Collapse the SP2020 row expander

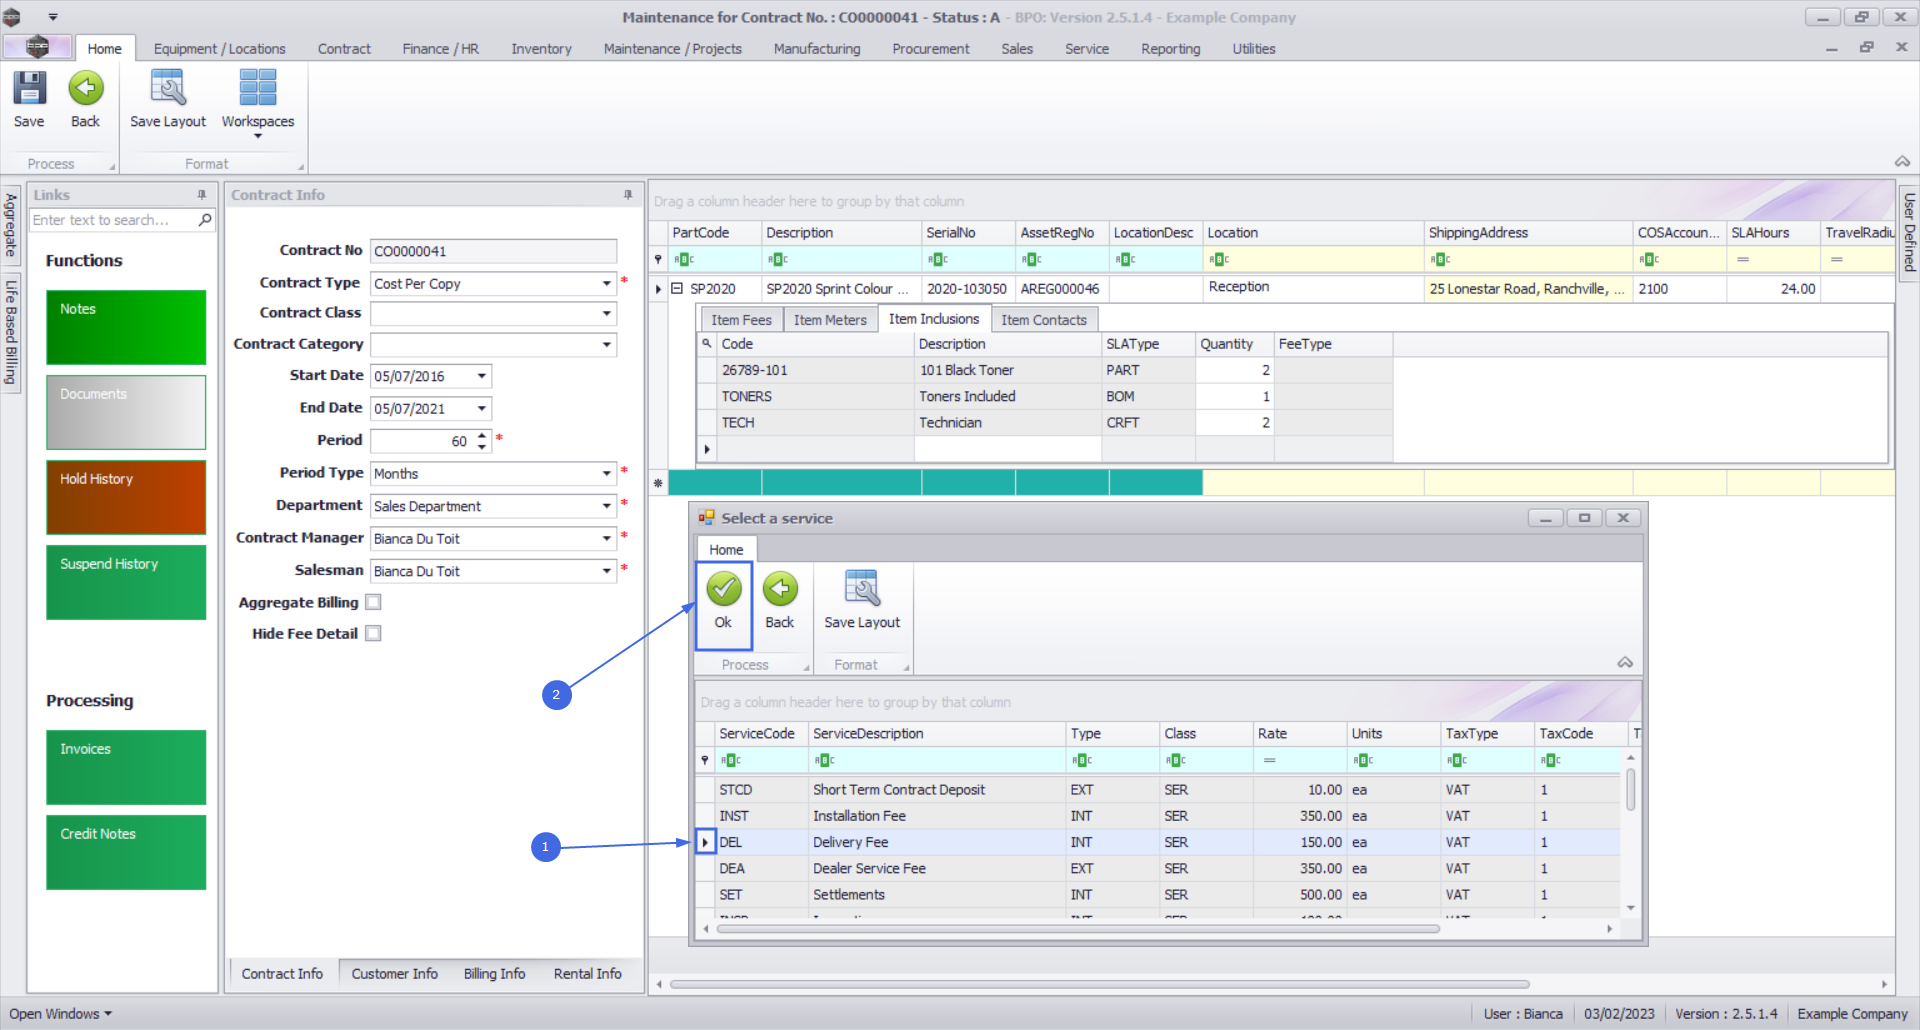pos(677,289)
